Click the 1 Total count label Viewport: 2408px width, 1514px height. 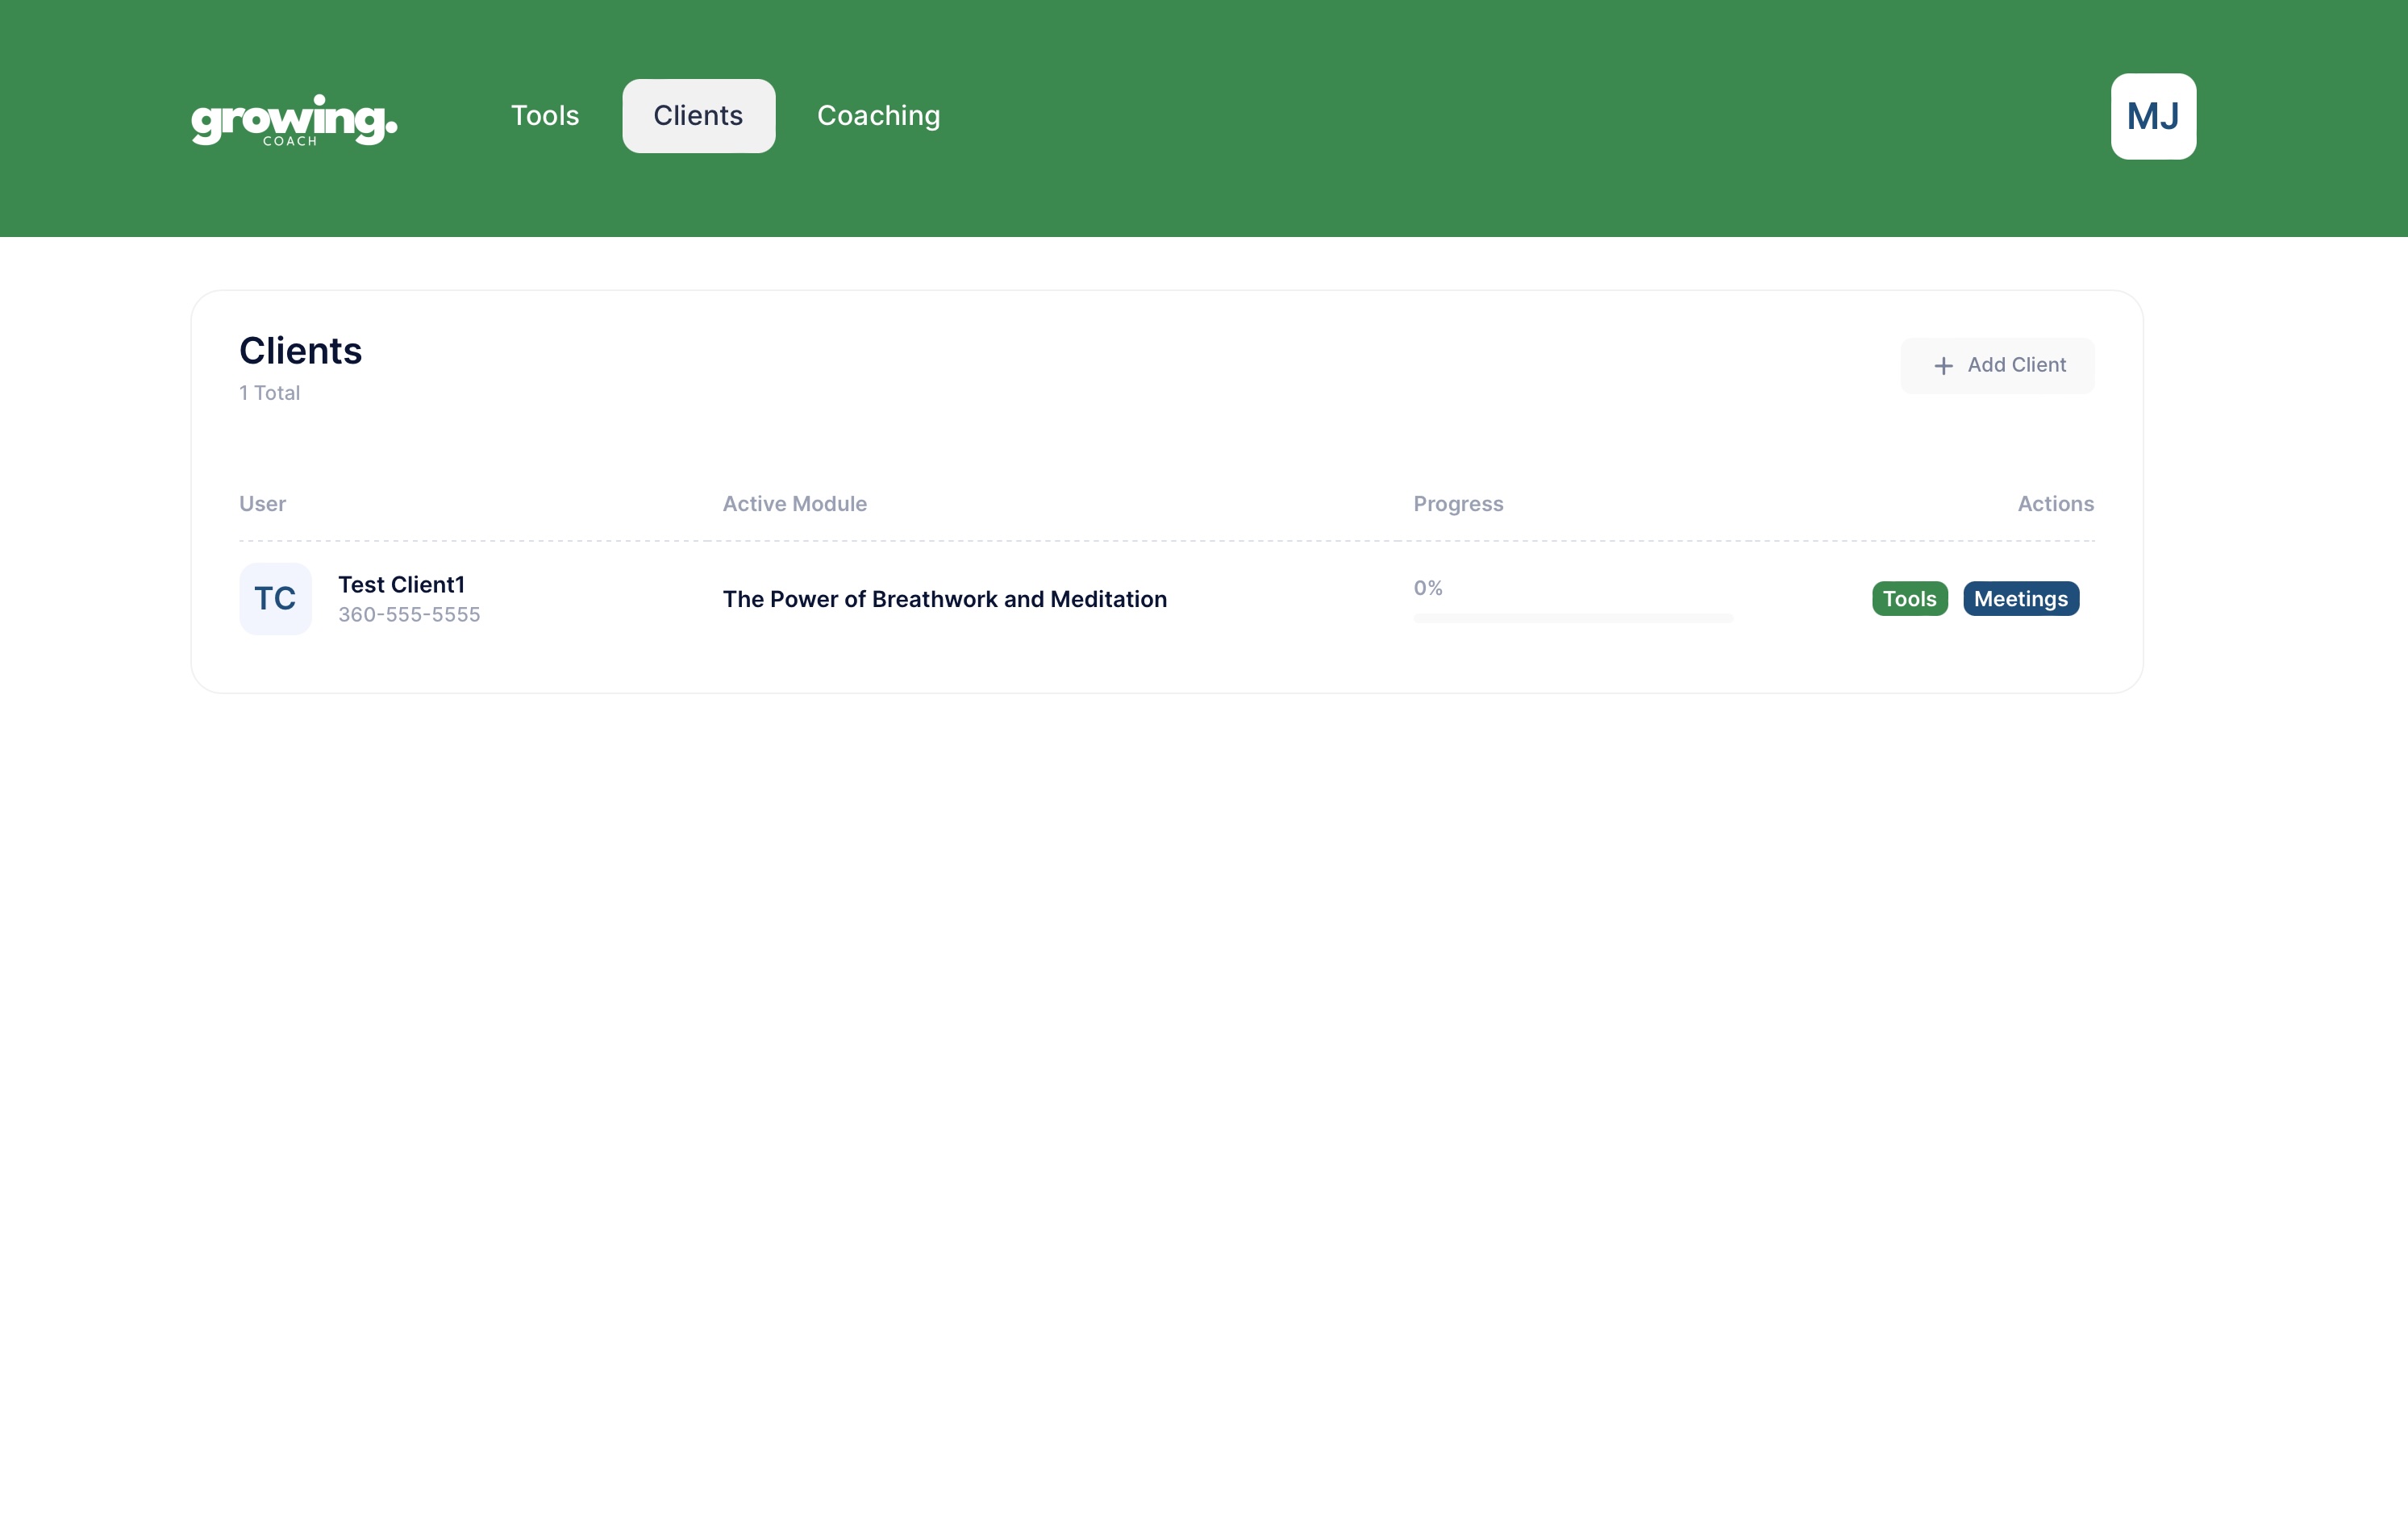tap(269, 393)
